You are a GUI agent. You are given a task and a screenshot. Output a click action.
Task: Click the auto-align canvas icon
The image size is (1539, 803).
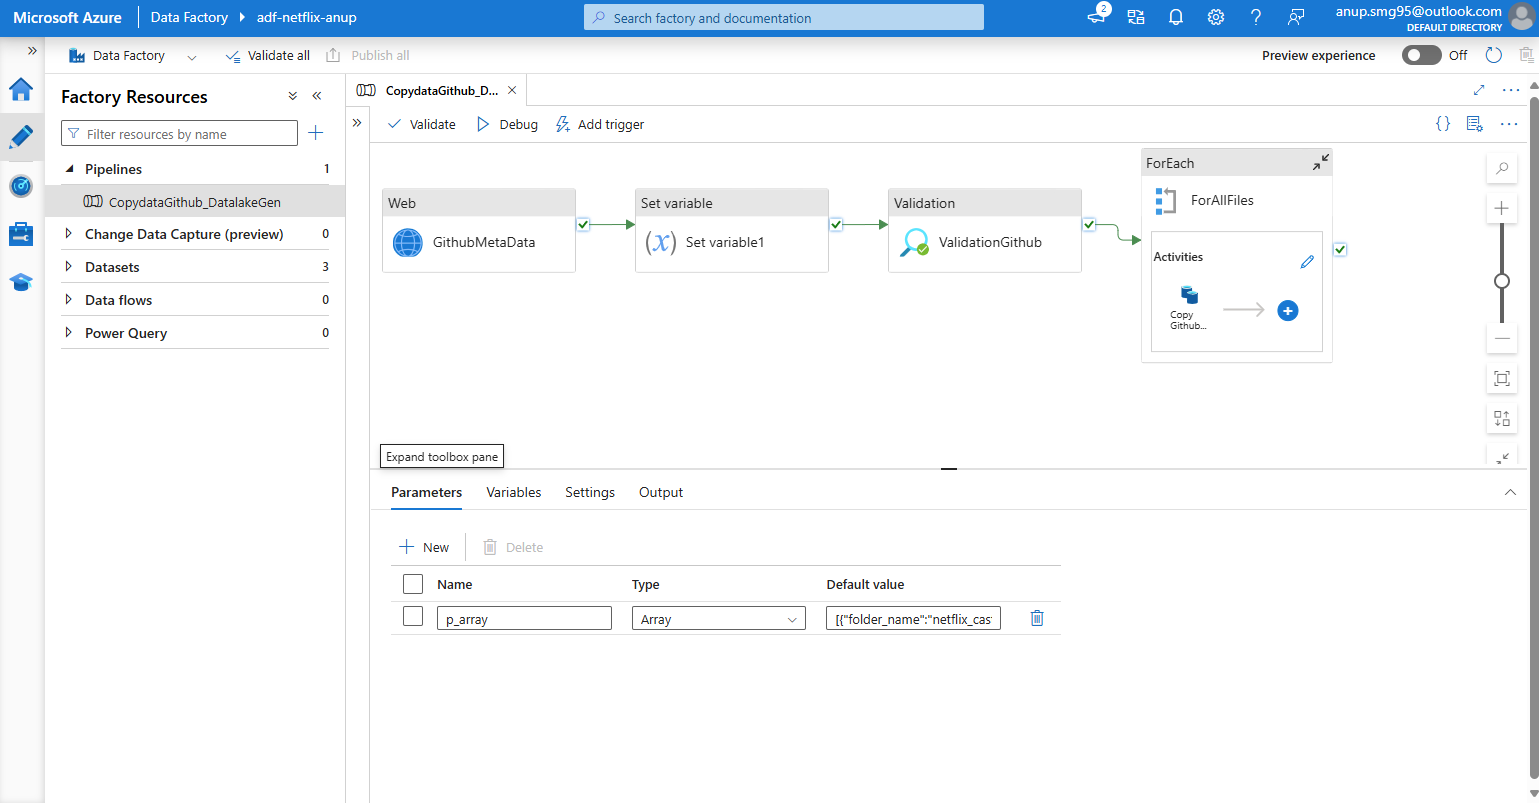pos(1501,418)
